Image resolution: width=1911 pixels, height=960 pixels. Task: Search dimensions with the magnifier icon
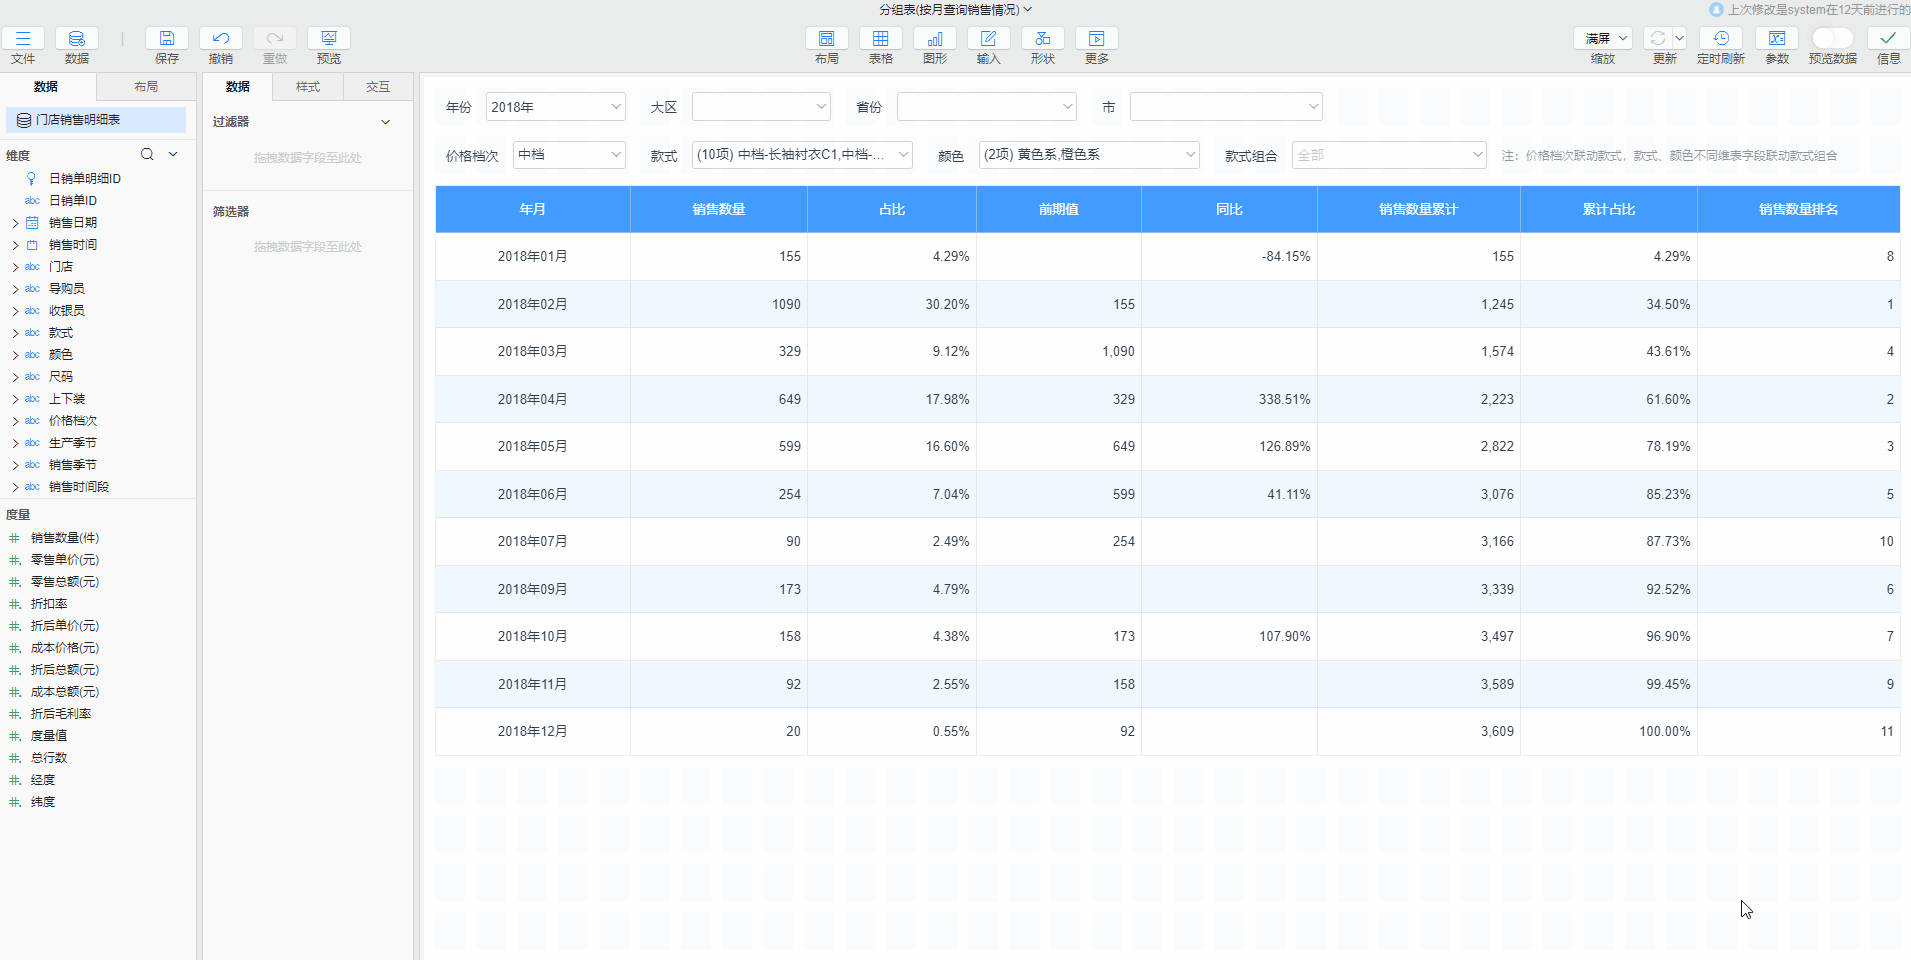tap(147, 154)
